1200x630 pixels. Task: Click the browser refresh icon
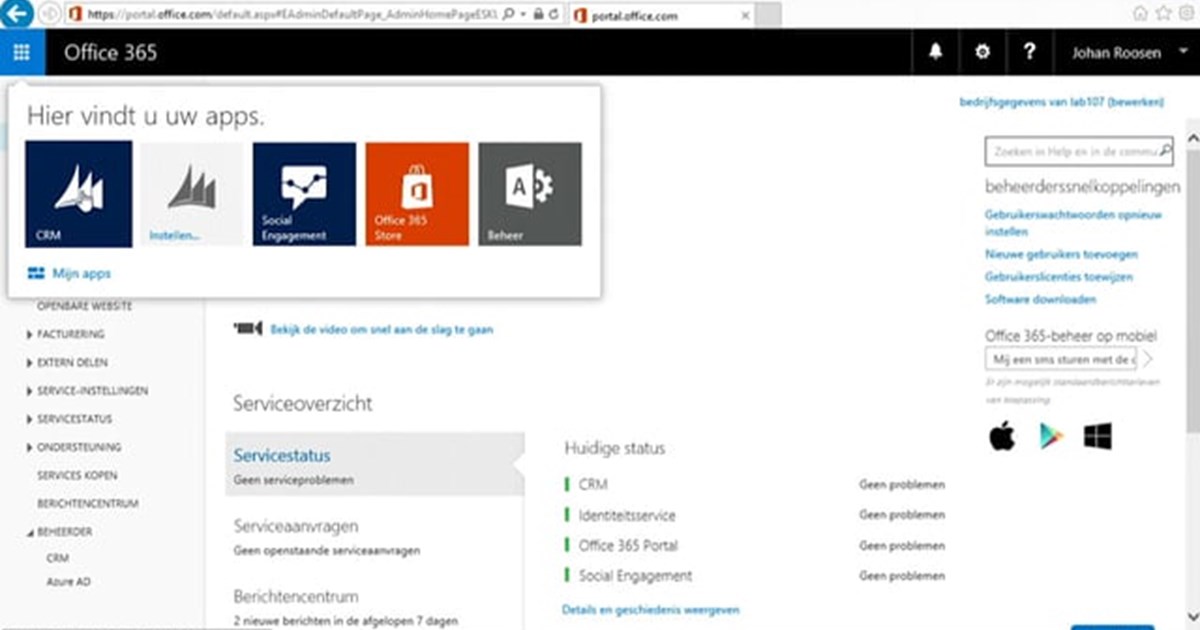pyautogui.click(x=553, y=14)
